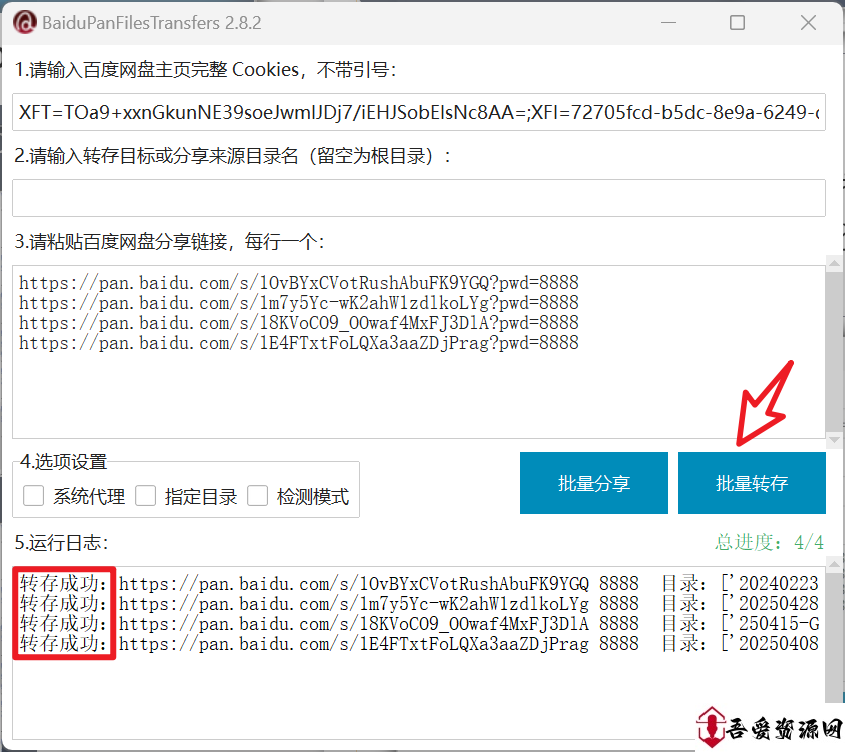Click the Cookies input field
845x752 pixels.
[x=419, y=112]
